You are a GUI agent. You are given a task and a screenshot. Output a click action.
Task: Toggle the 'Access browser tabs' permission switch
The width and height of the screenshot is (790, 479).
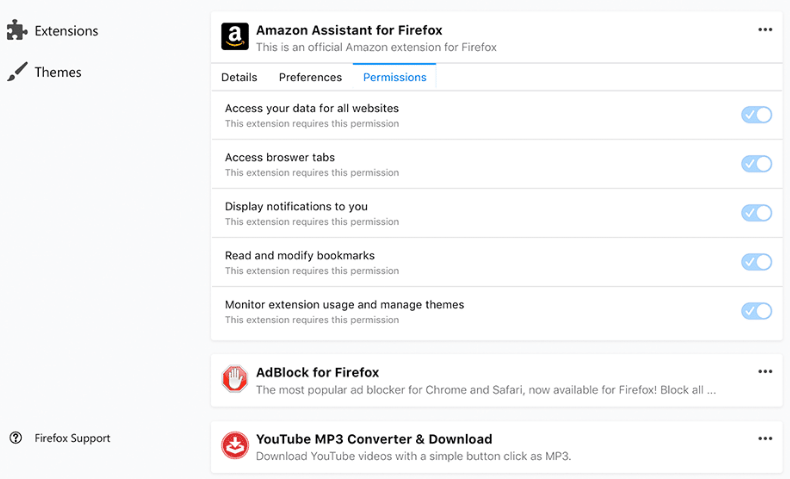[x=756, y=164]
